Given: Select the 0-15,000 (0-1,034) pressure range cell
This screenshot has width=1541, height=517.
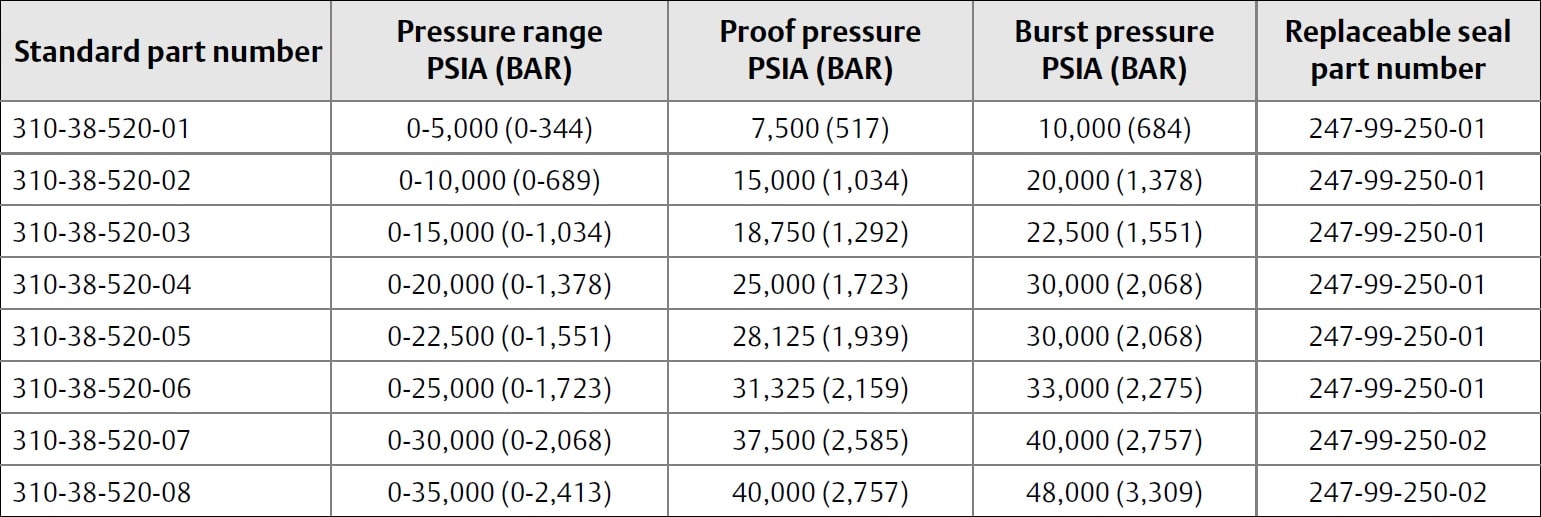Looking at the screenshot, I should pos(499,232).
